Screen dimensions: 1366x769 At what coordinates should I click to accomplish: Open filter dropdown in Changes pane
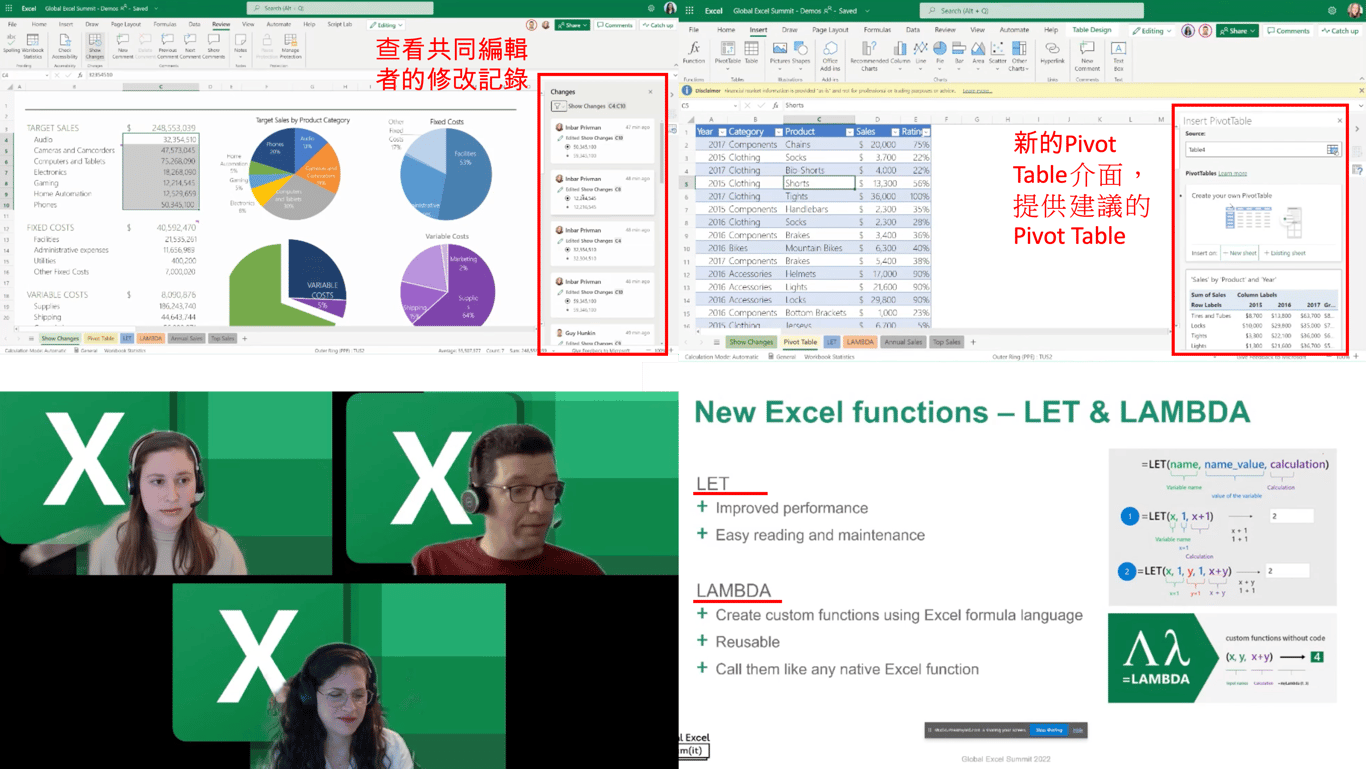click(x=558, y=106)
